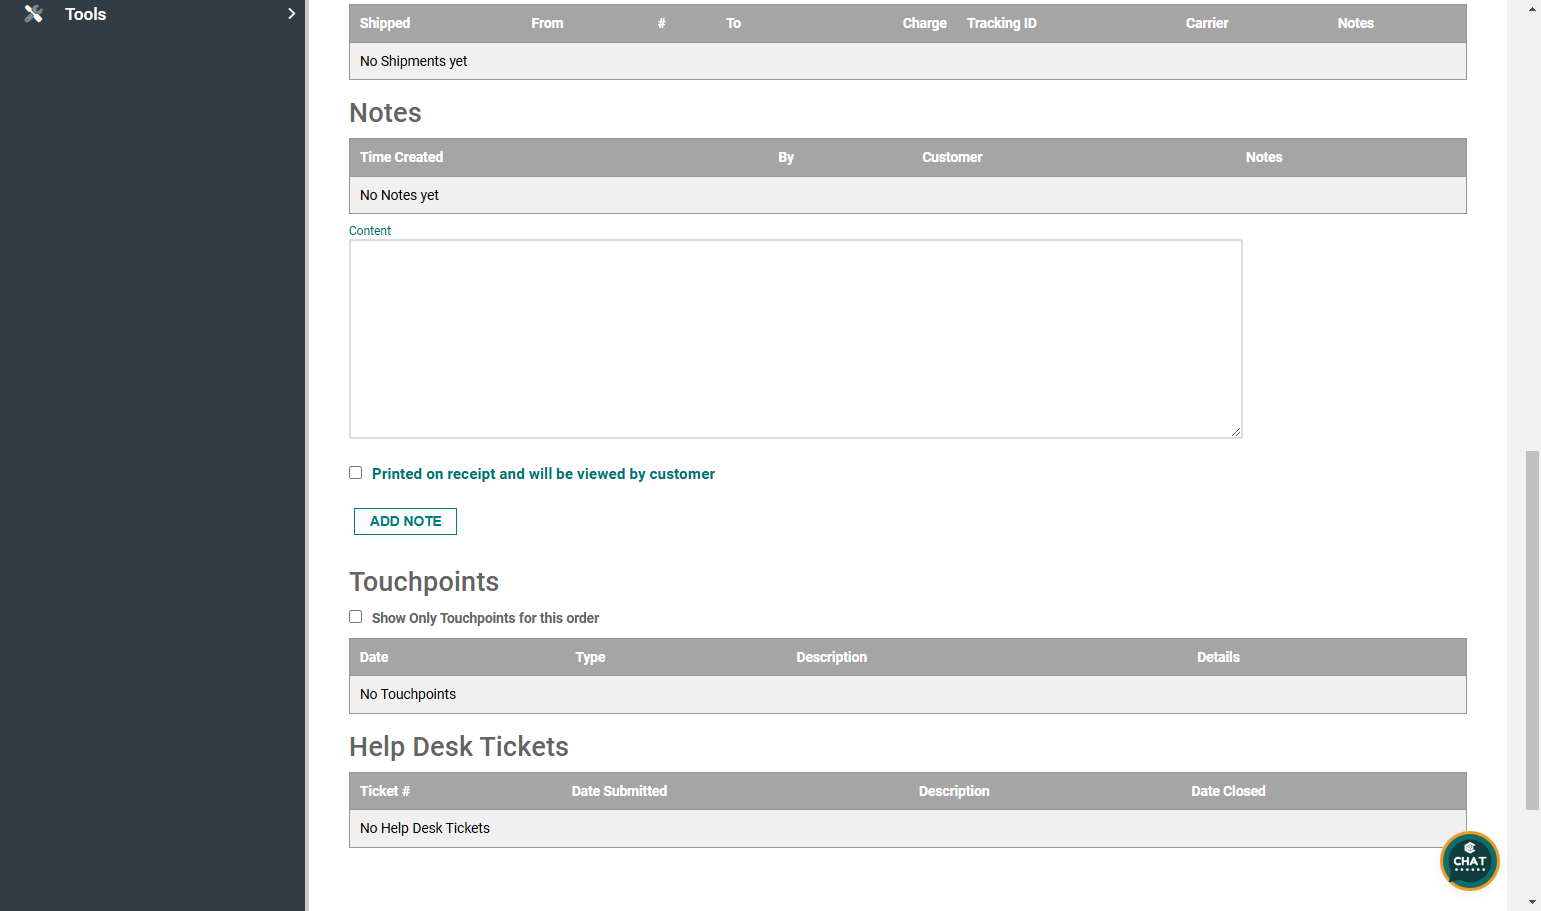Click the 'No Help Desk Tickets' row
Screen dimensions: 1541x911
coord(908,828)
